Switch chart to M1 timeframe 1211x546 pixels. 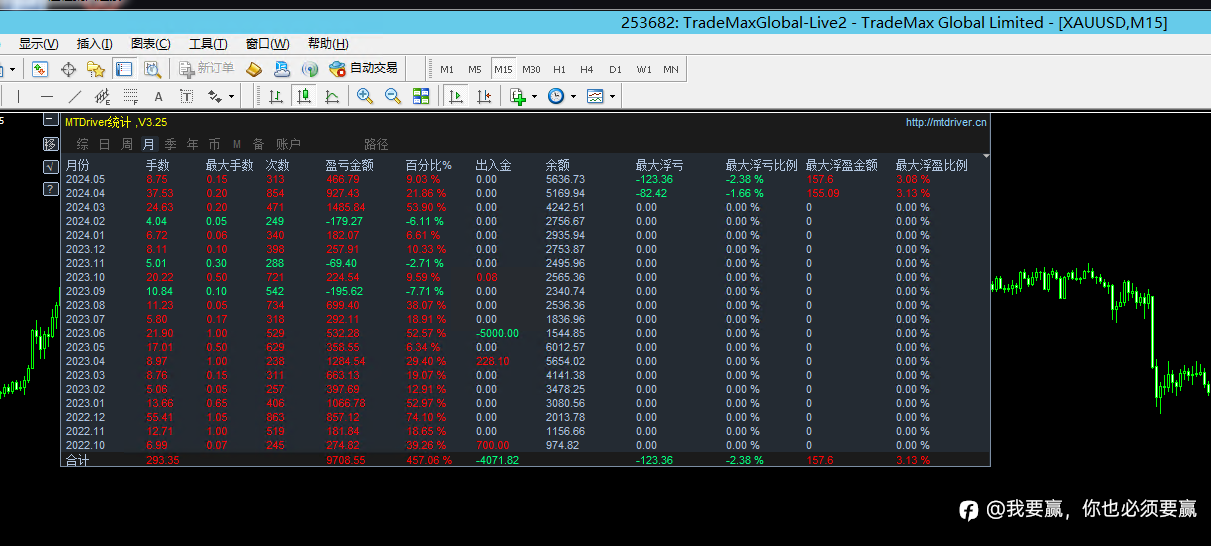point(447,69)
